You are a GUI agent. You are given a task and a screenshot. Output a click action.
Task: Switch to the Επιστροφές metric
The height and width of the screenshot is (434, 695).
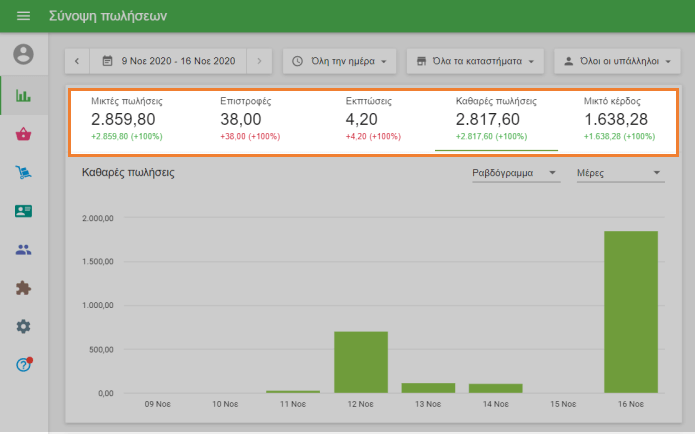pyautogui.click(x=245, y=118)
